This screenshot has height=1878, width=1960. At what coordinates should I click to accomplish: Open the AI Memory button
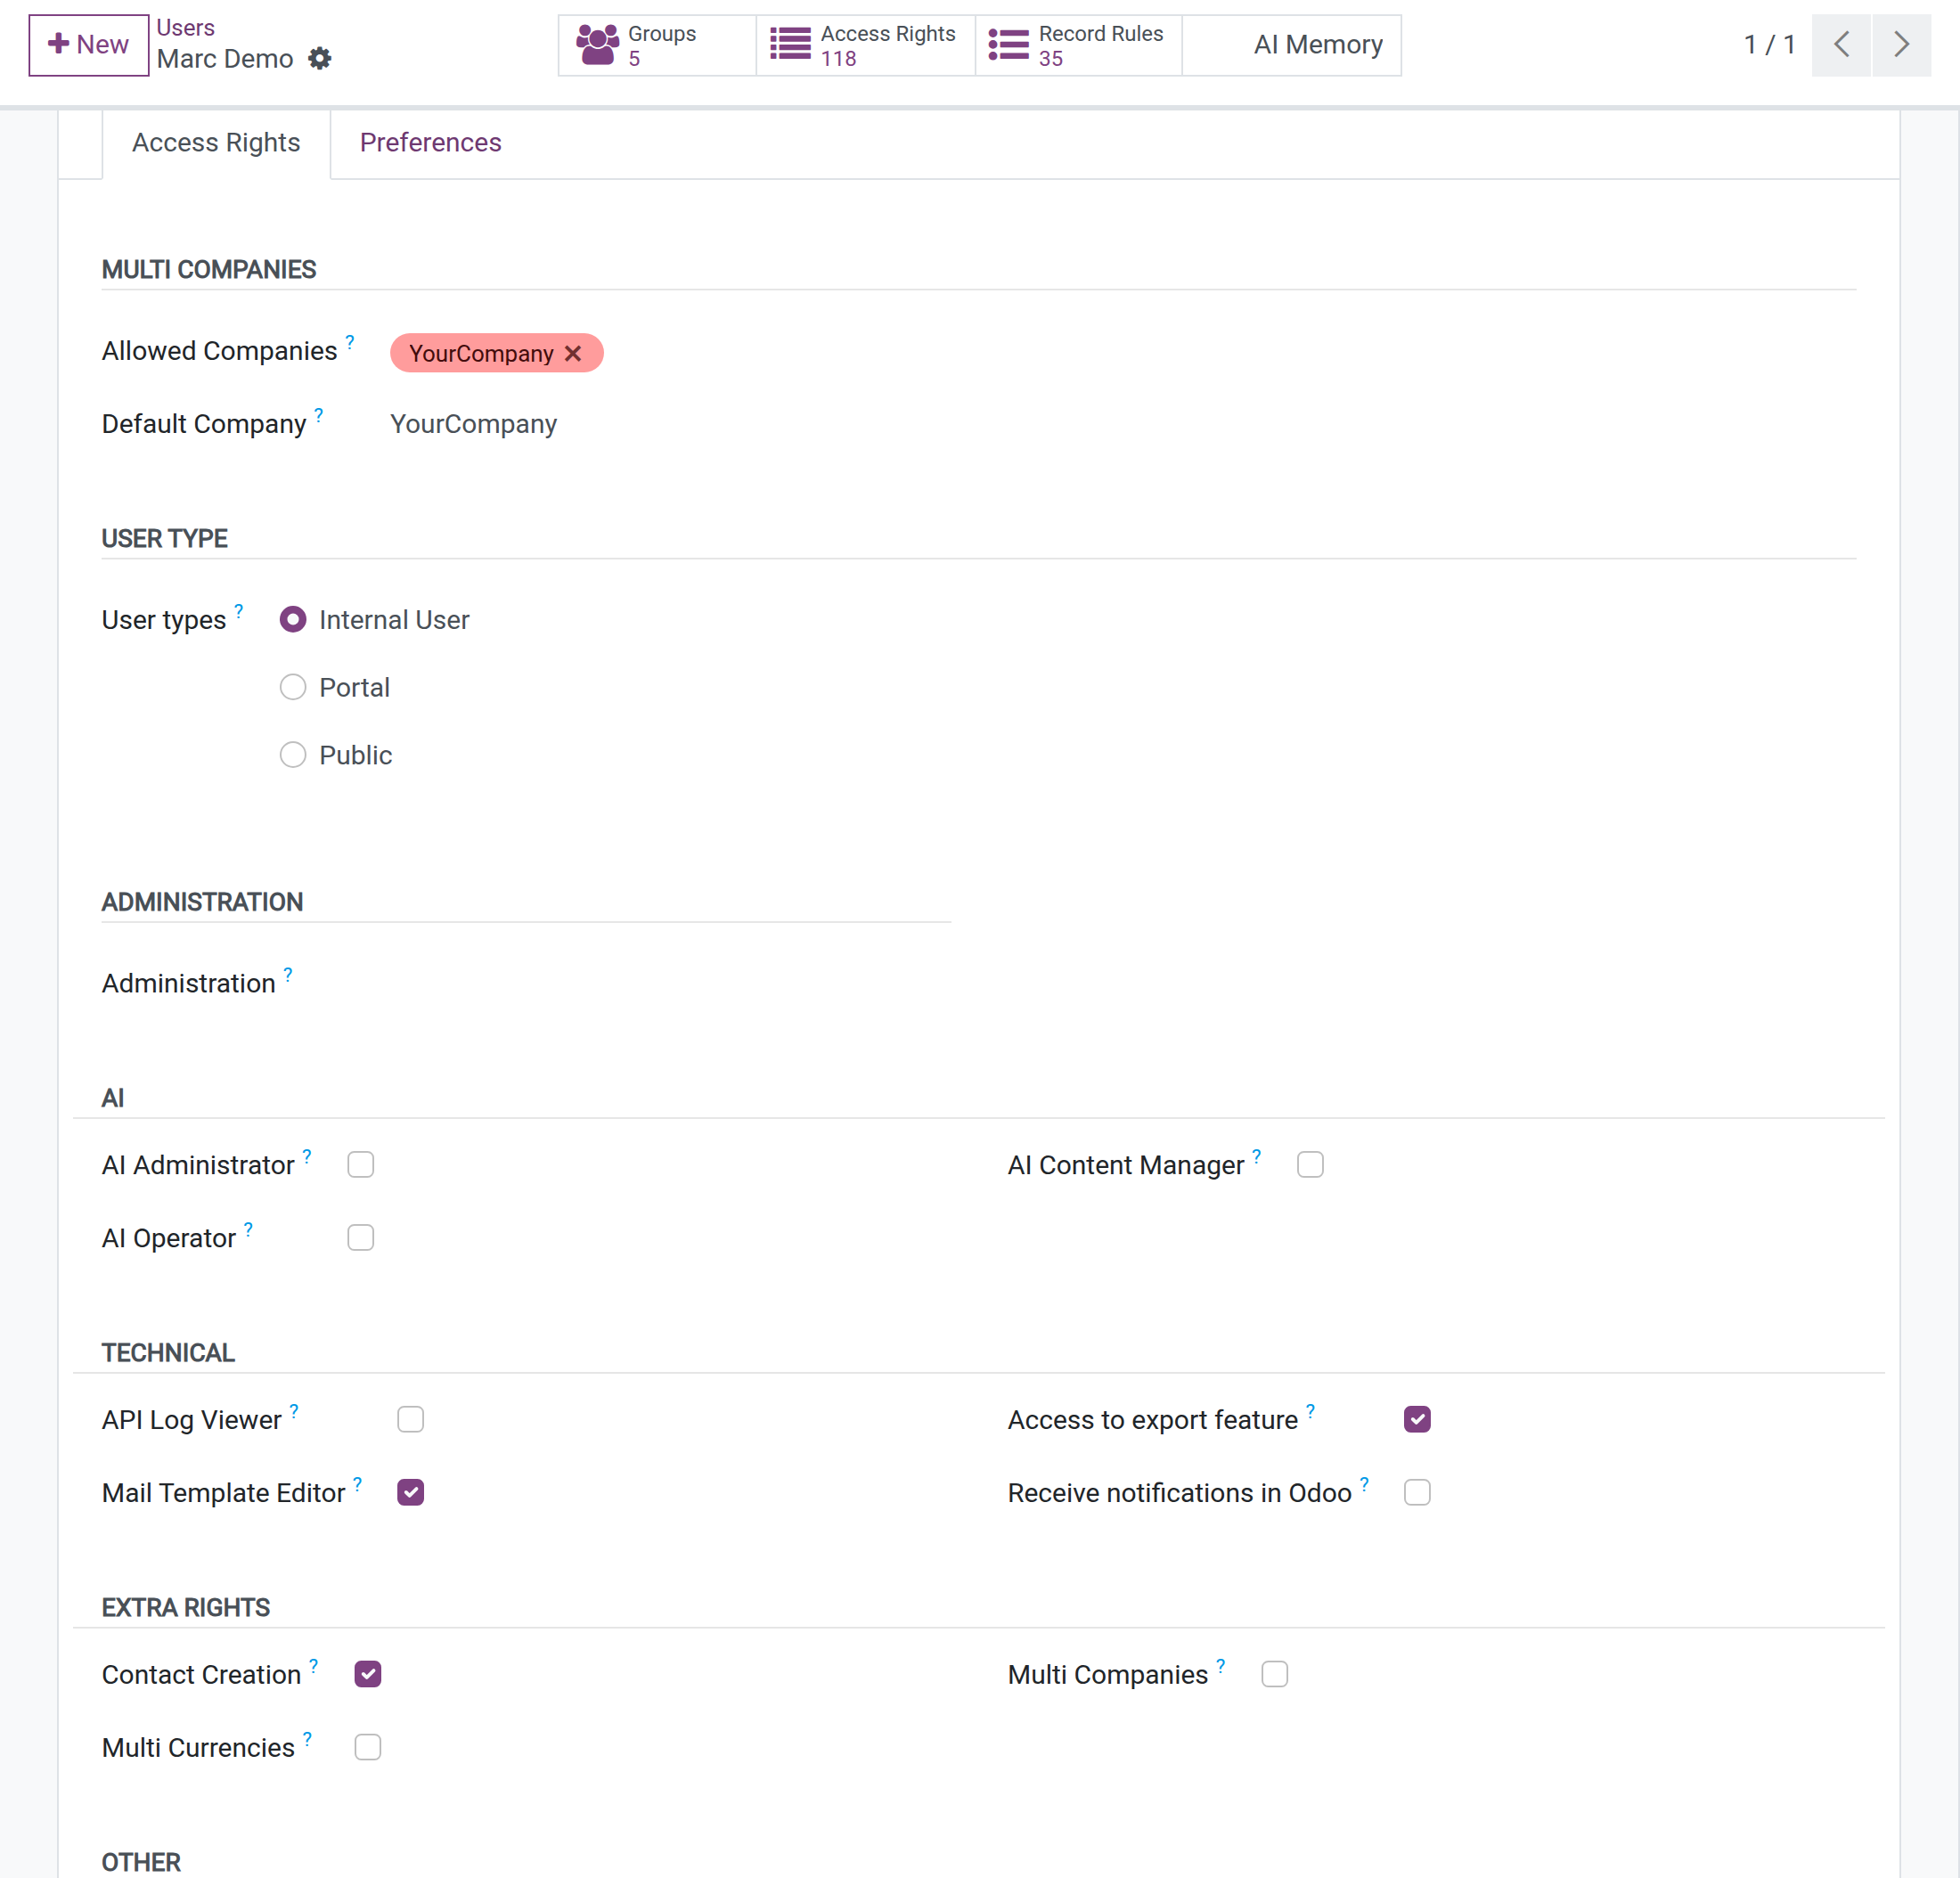pos(1291,45)
